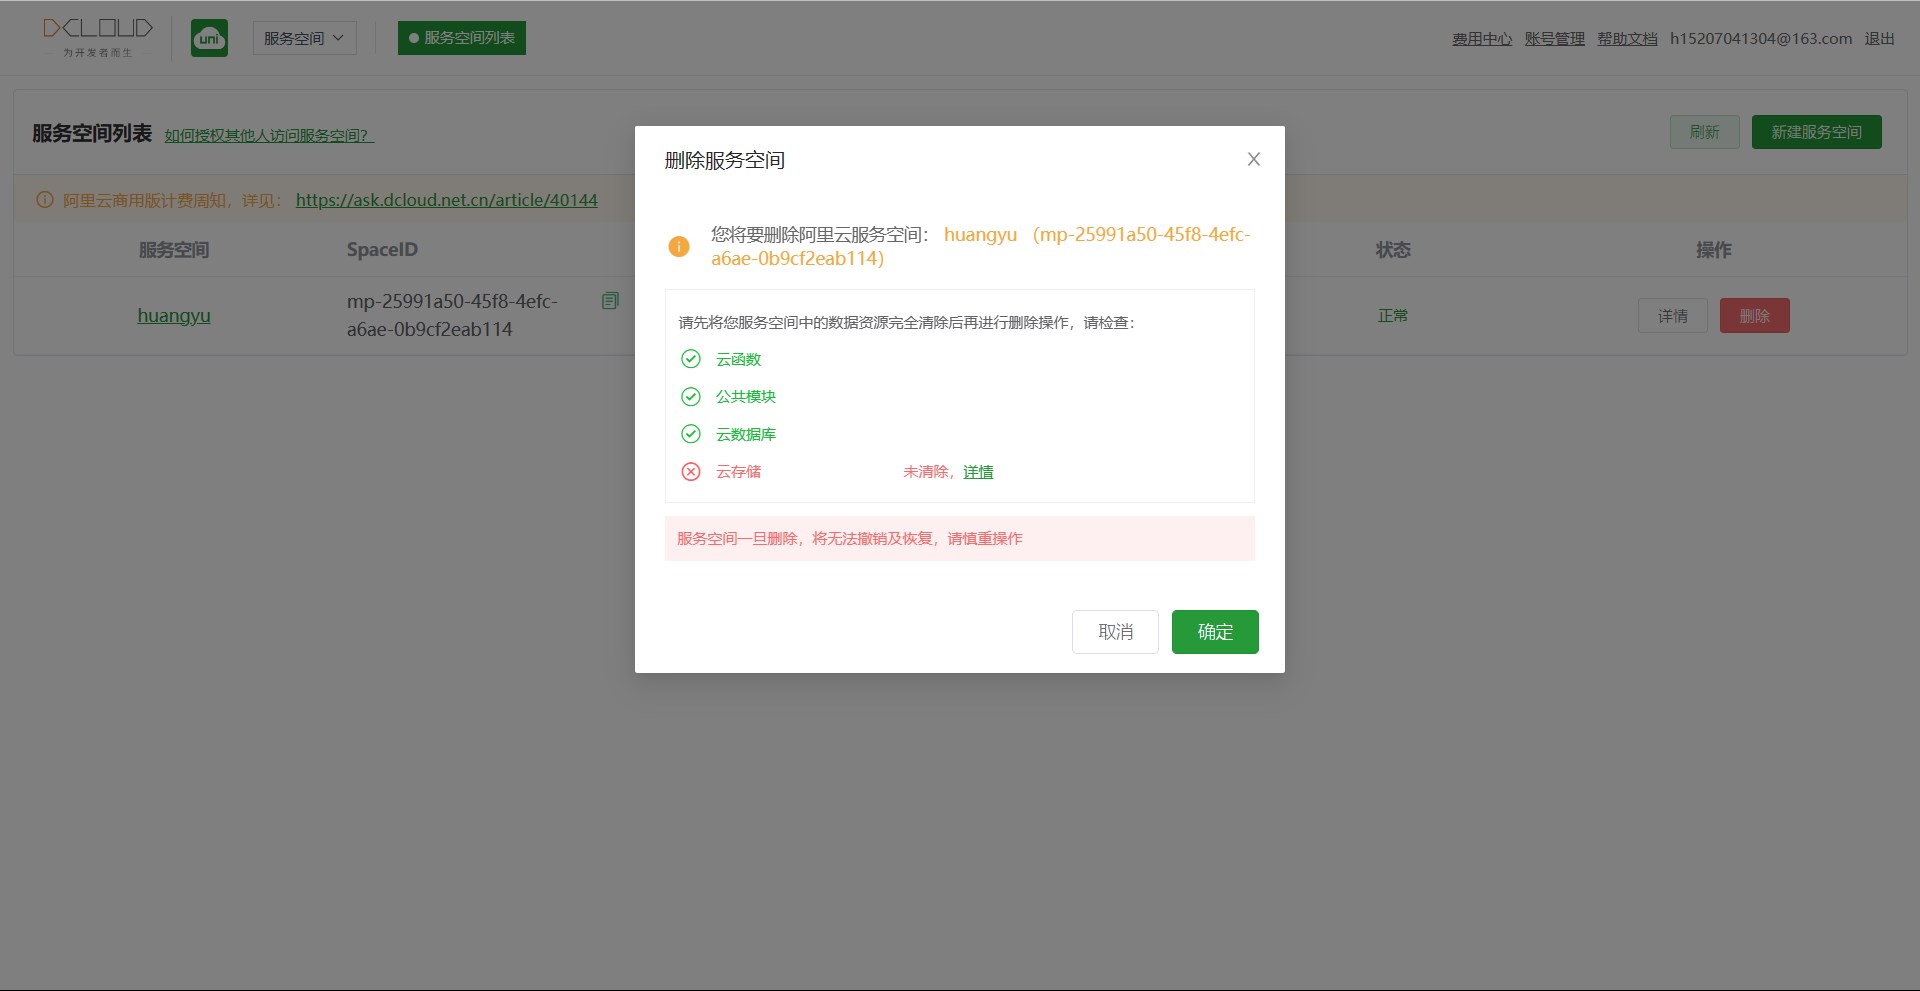Open 账号管理 link
Image resolution: width=1920 pixels, height=991 pixels.
coord(1555,39)
